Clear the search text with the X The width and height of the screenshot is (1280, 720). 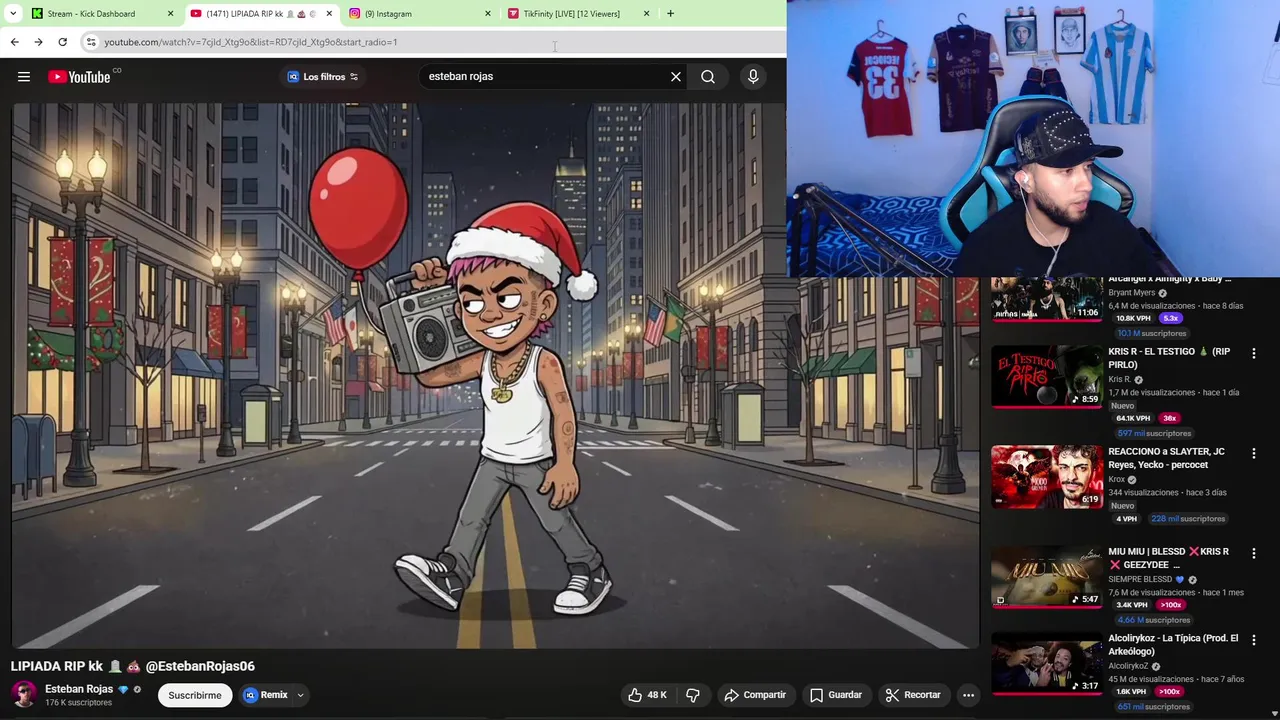tap(676, 77)
